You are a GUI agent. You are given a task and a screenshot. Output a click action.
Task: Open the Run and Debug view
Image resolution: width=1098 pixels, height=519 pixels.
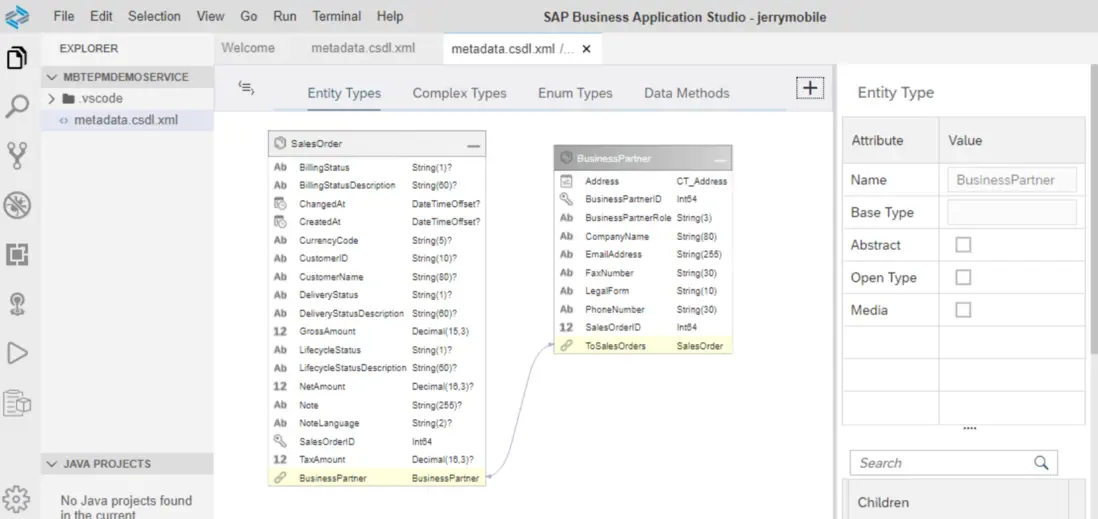point(17,352)
